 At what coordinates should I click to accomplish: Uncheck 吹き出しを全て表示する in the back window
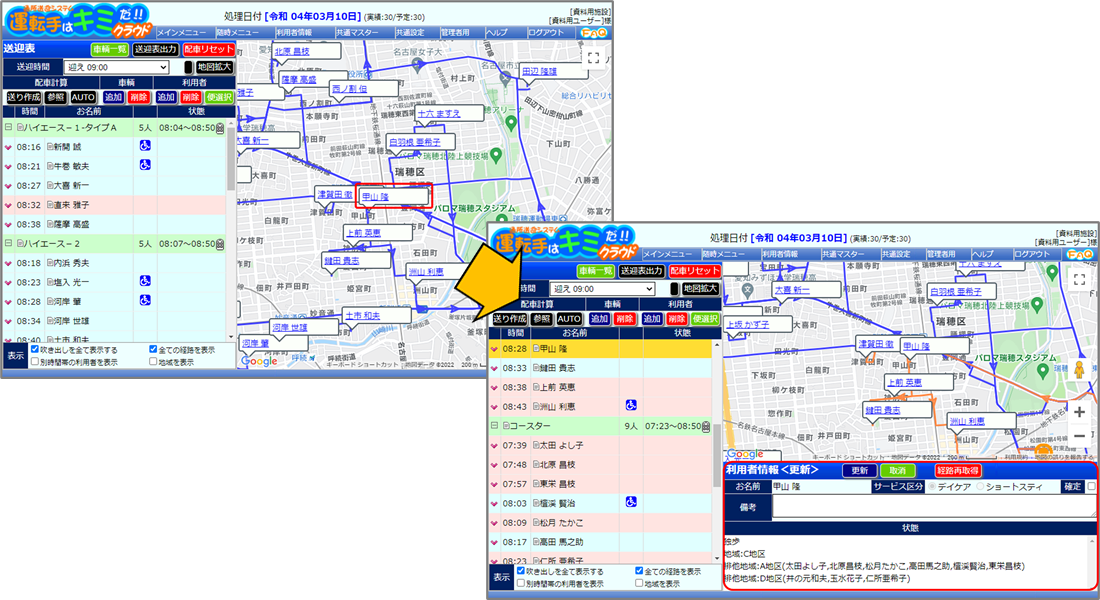[x=35, y=349]
